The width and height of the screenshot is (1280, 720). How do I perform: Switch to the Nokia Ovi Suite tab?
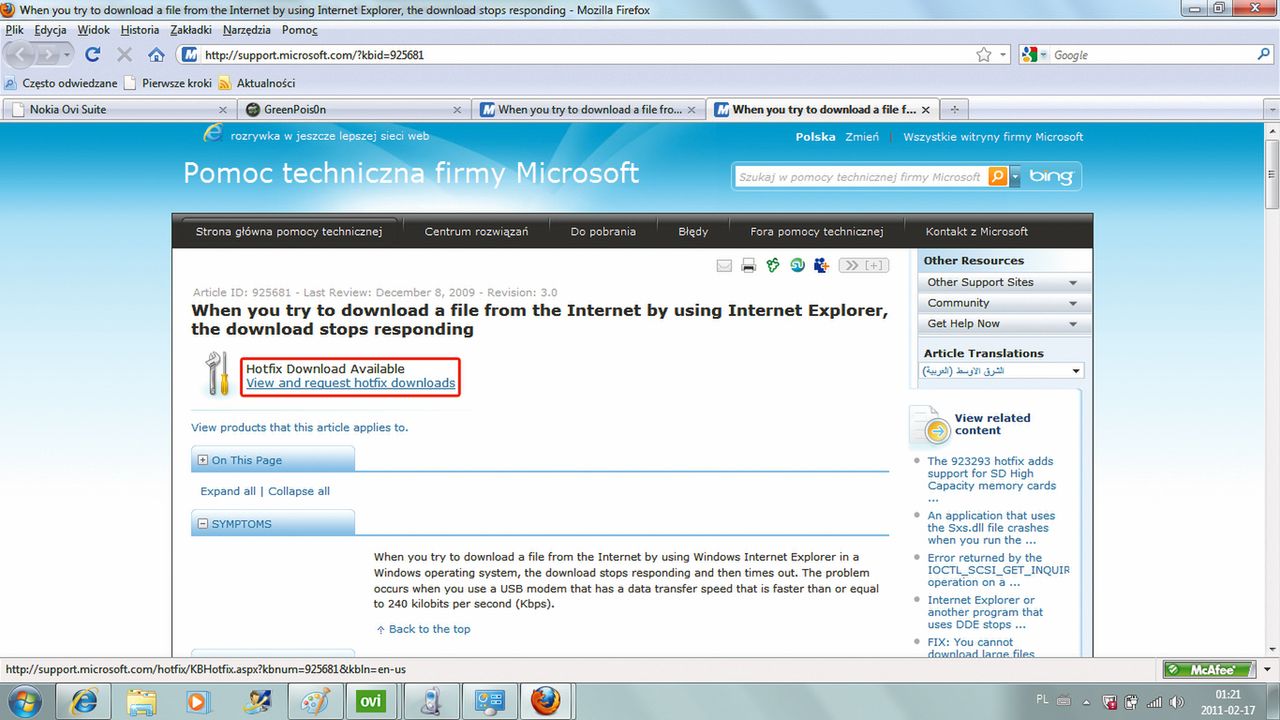click(120, 109)
